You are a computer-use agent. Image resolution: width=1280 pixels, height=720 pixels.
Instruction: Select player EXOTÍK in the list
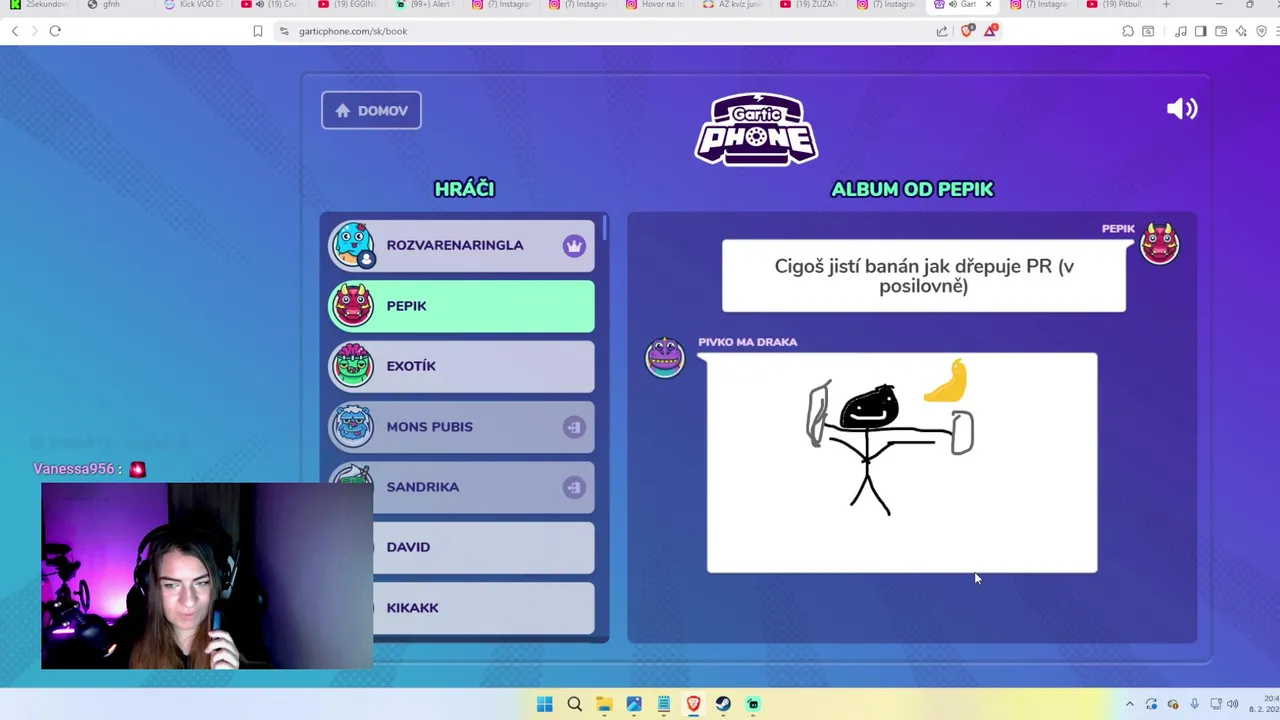(x=462, y=366)
